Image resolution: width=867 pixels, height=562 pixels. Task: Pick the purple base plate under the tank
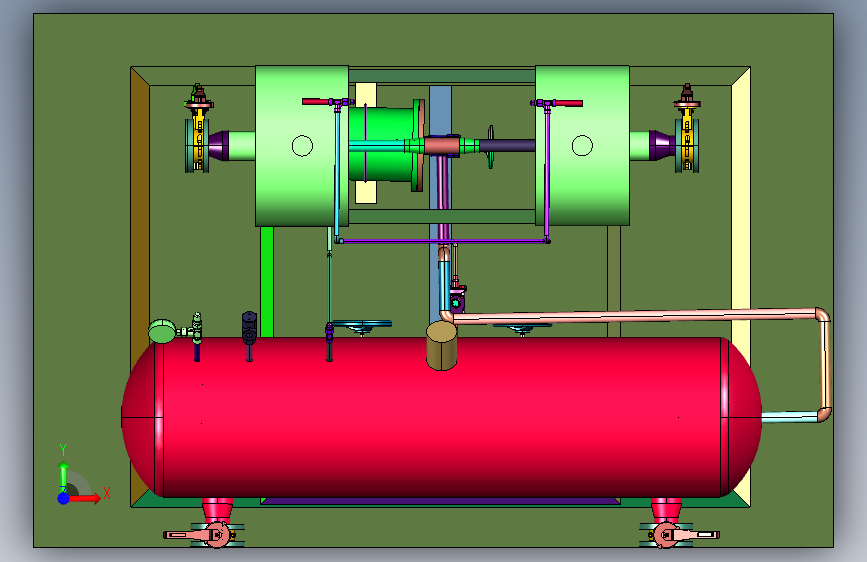[x=440, y=501]
